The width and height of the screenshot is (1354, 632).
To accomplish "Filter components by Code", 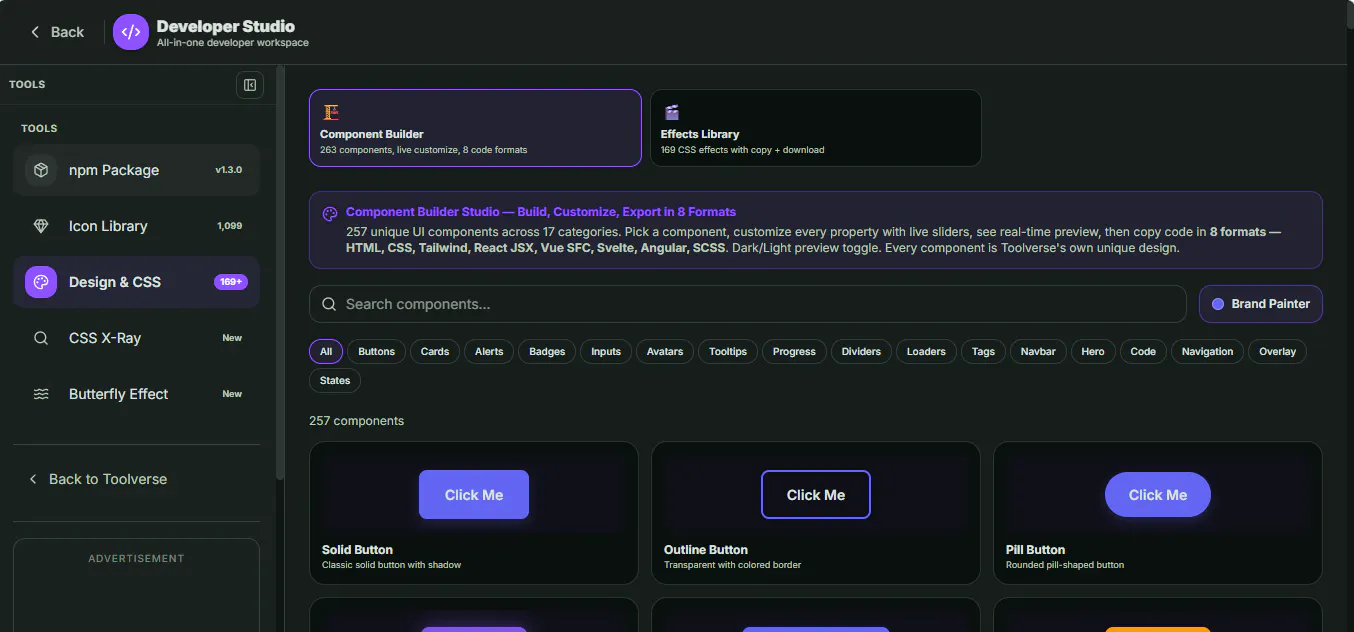I will 1143,352.
